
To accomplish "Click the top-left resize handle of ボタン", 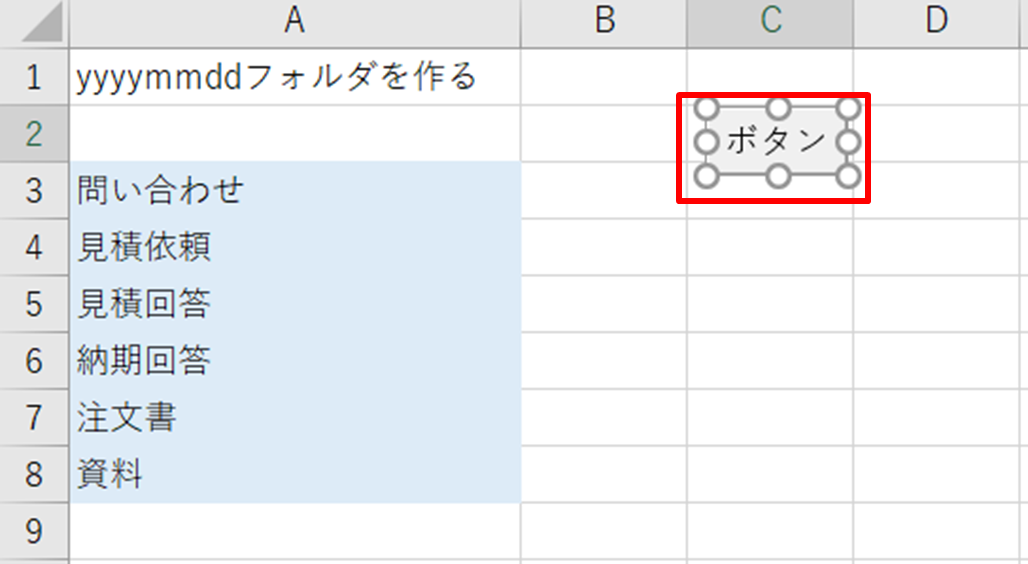I will [707, 108].
